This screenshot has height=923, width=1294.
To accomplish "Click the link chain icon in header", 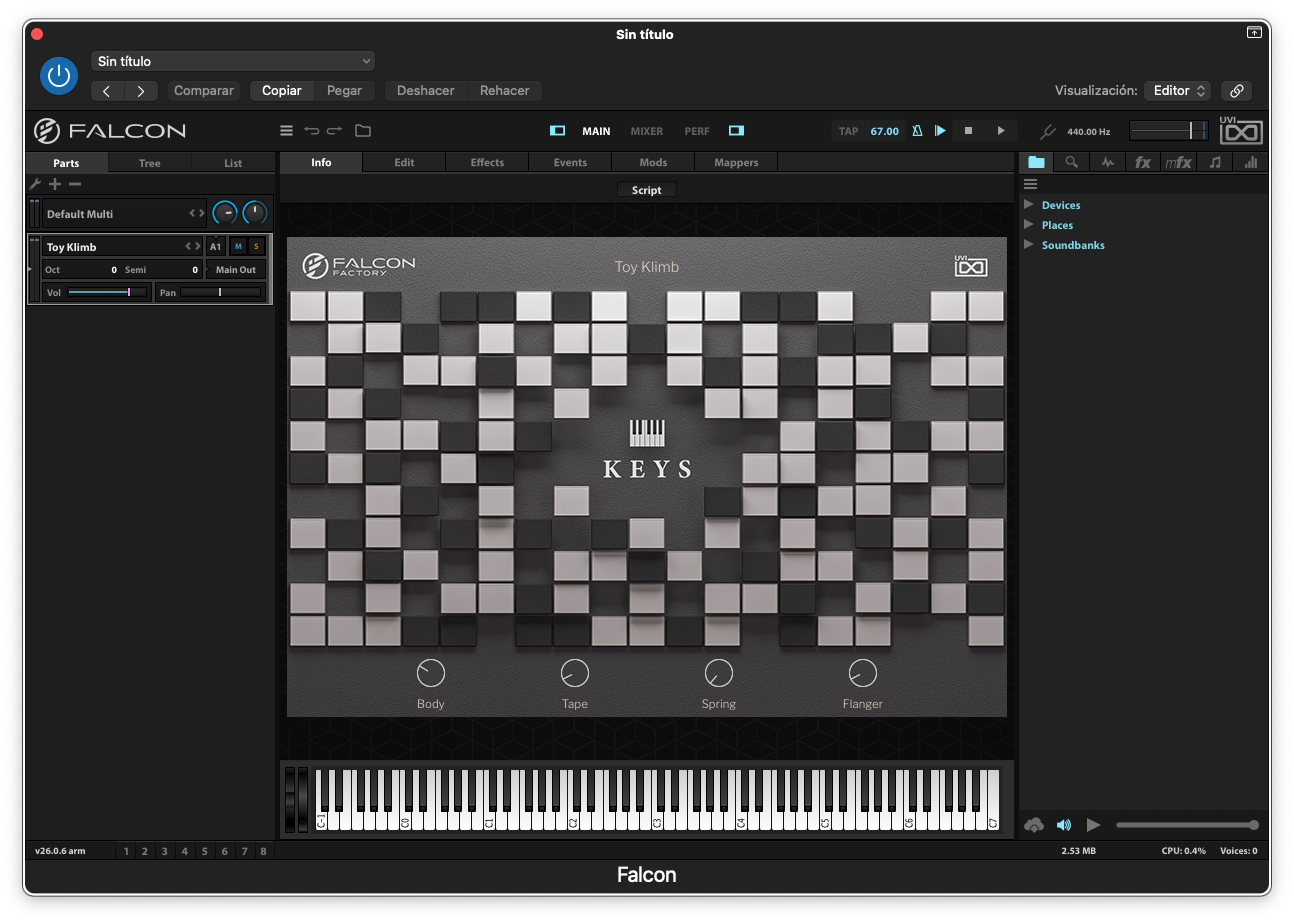I will tap(1237, 91).
